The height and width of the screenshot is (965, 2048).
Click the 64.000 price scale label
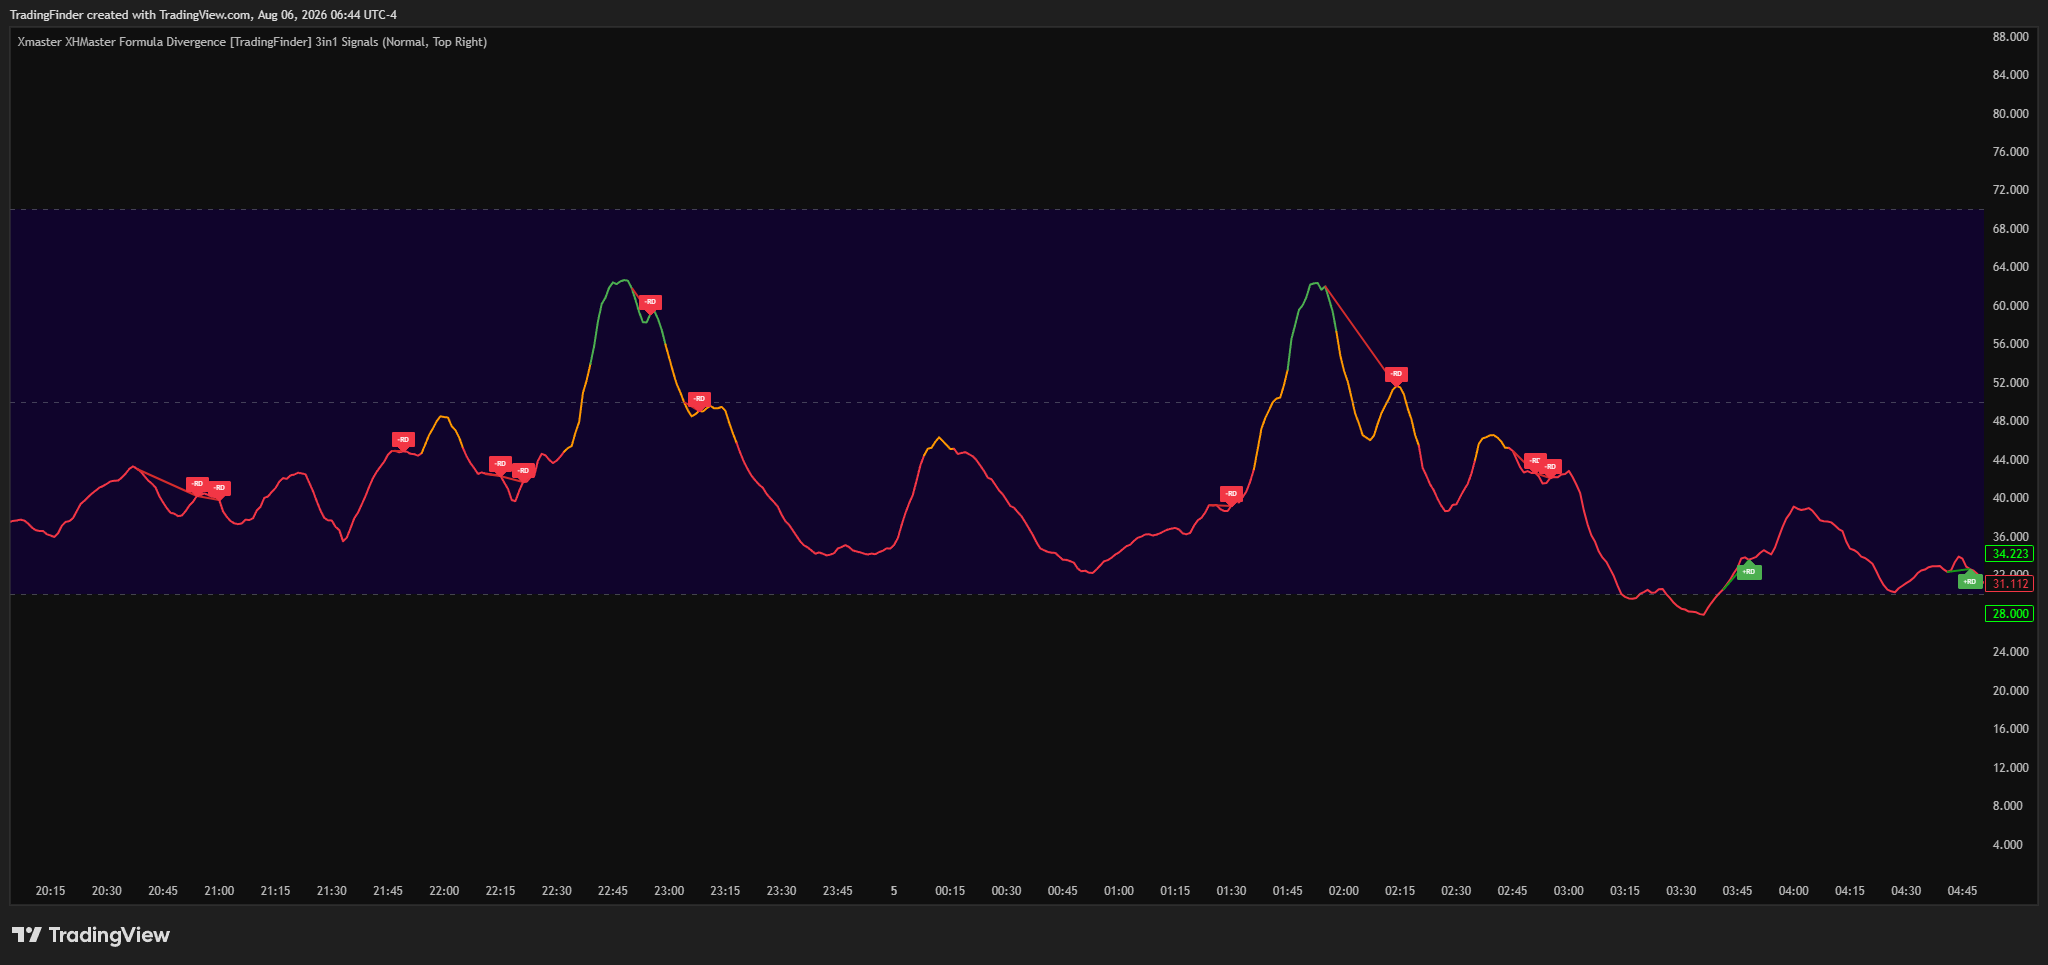2010,267
